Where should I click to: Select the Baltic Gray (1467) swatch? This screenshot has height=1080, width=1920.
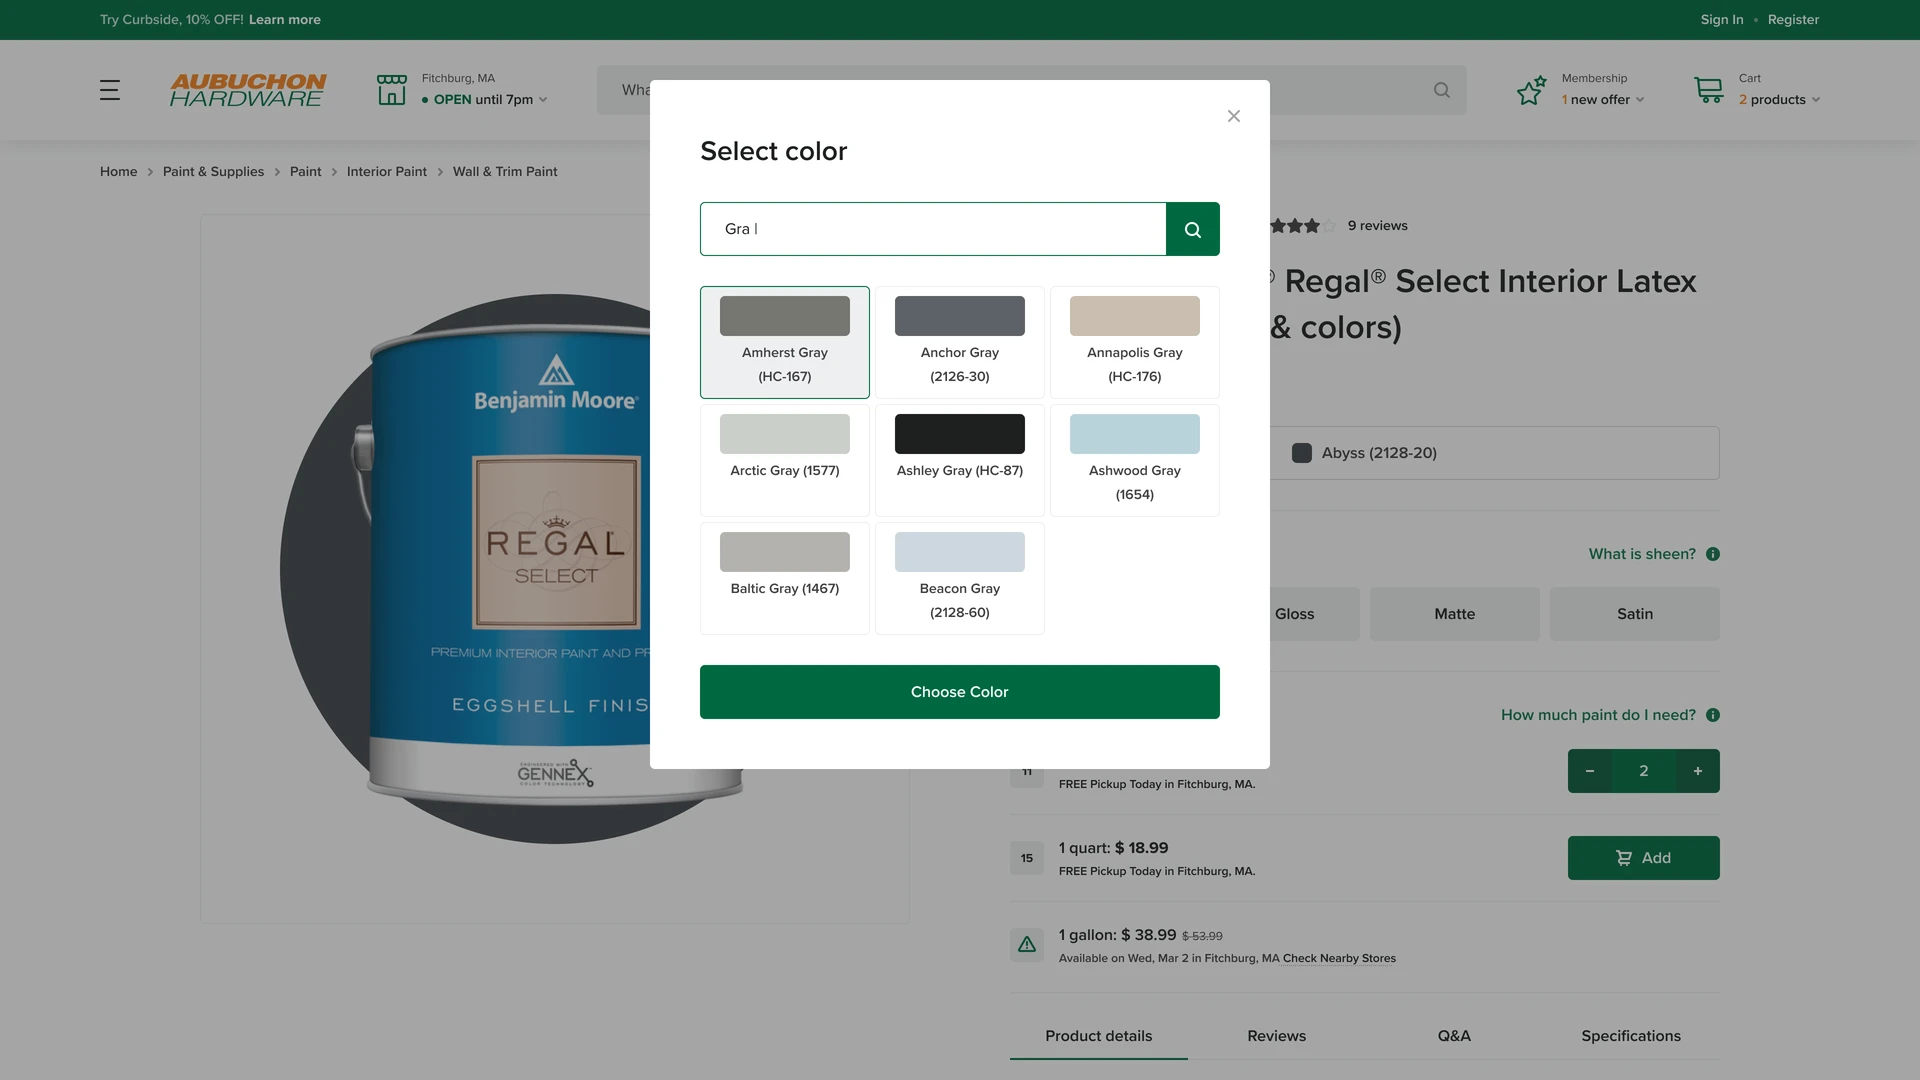785,578
